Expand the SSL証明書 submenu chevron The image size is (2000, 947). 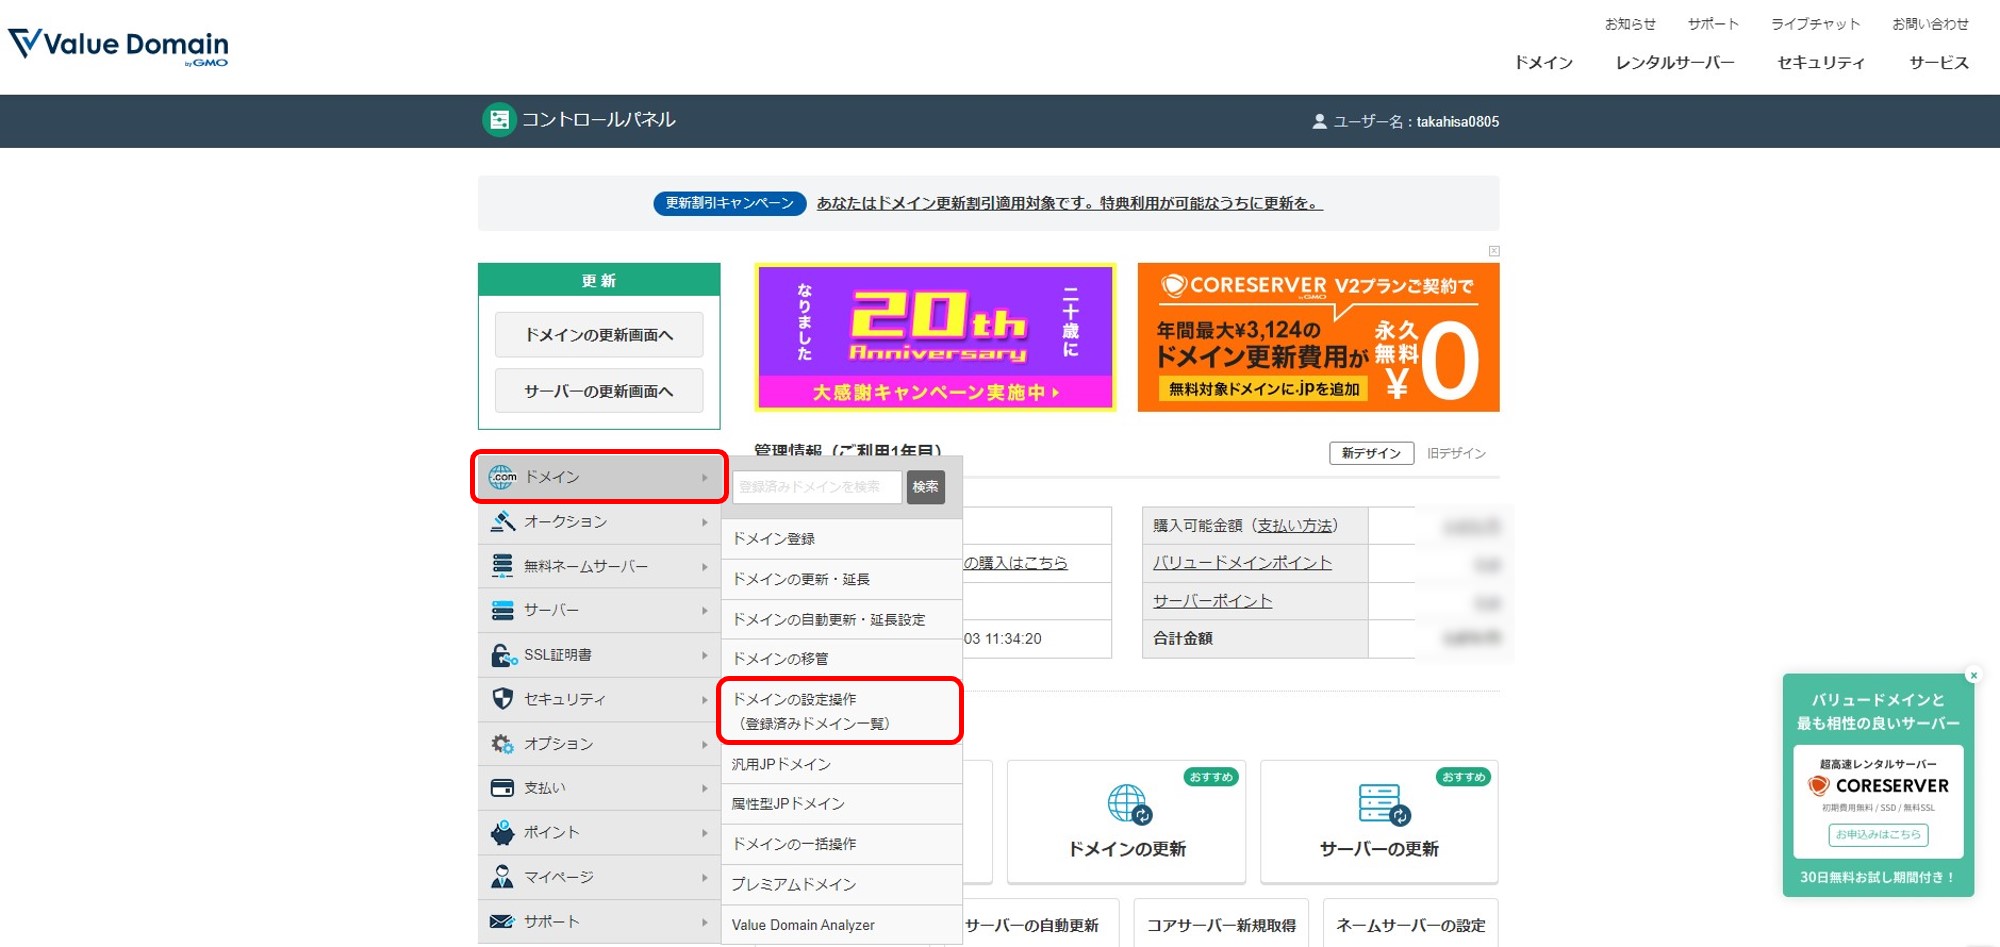pos(703,654)
